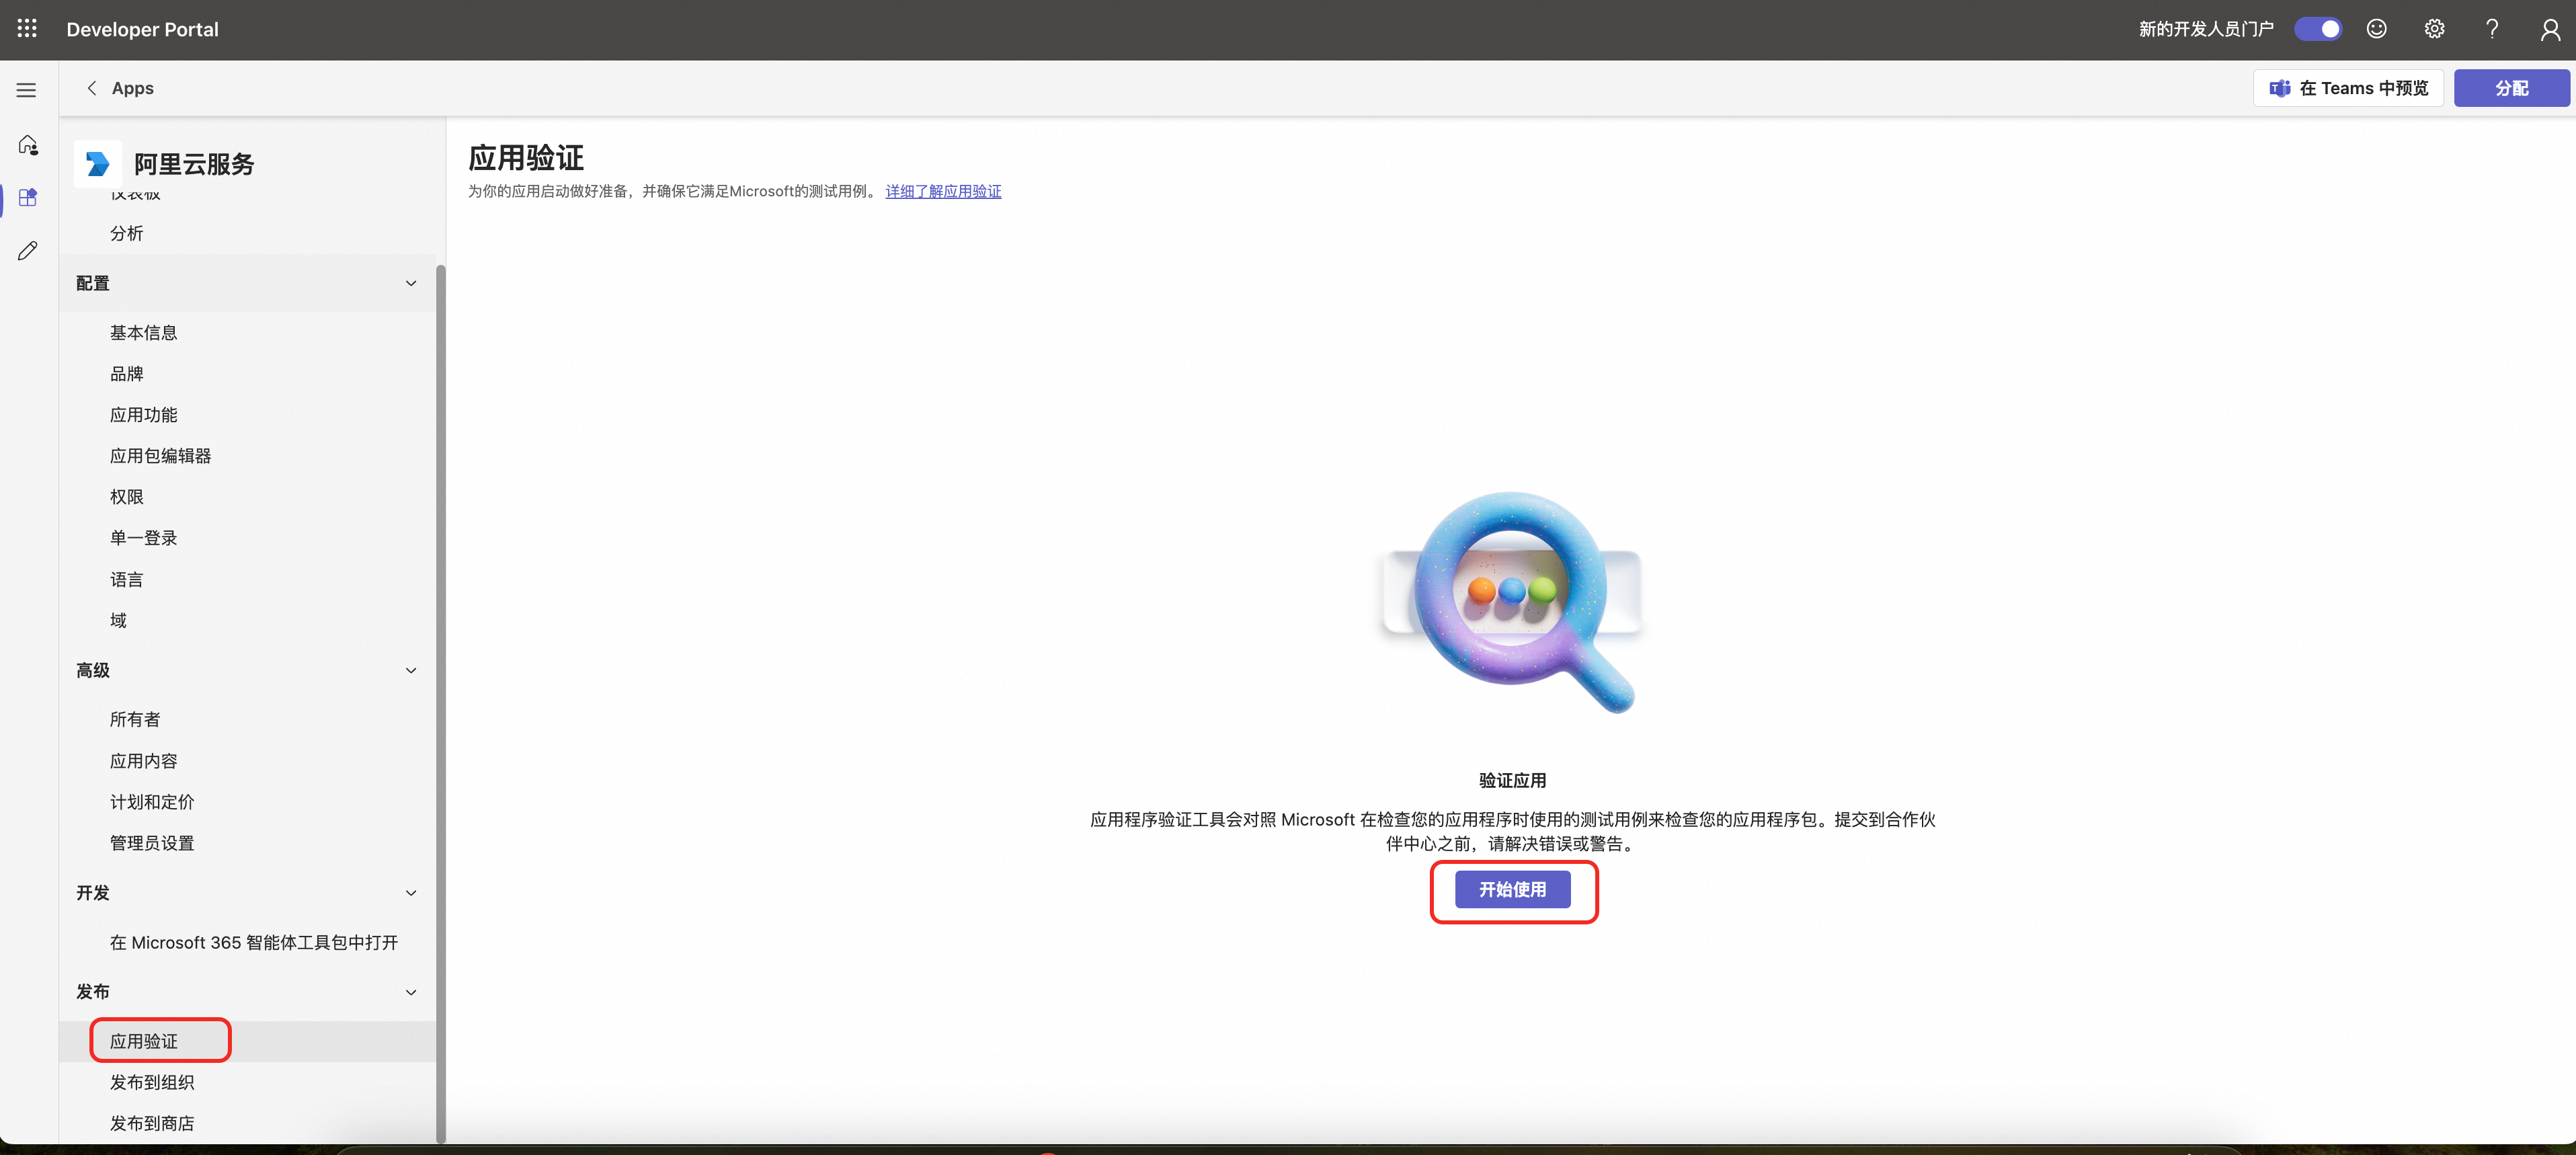Open the 详细了解应用验证 link

(x=942, y=191)
